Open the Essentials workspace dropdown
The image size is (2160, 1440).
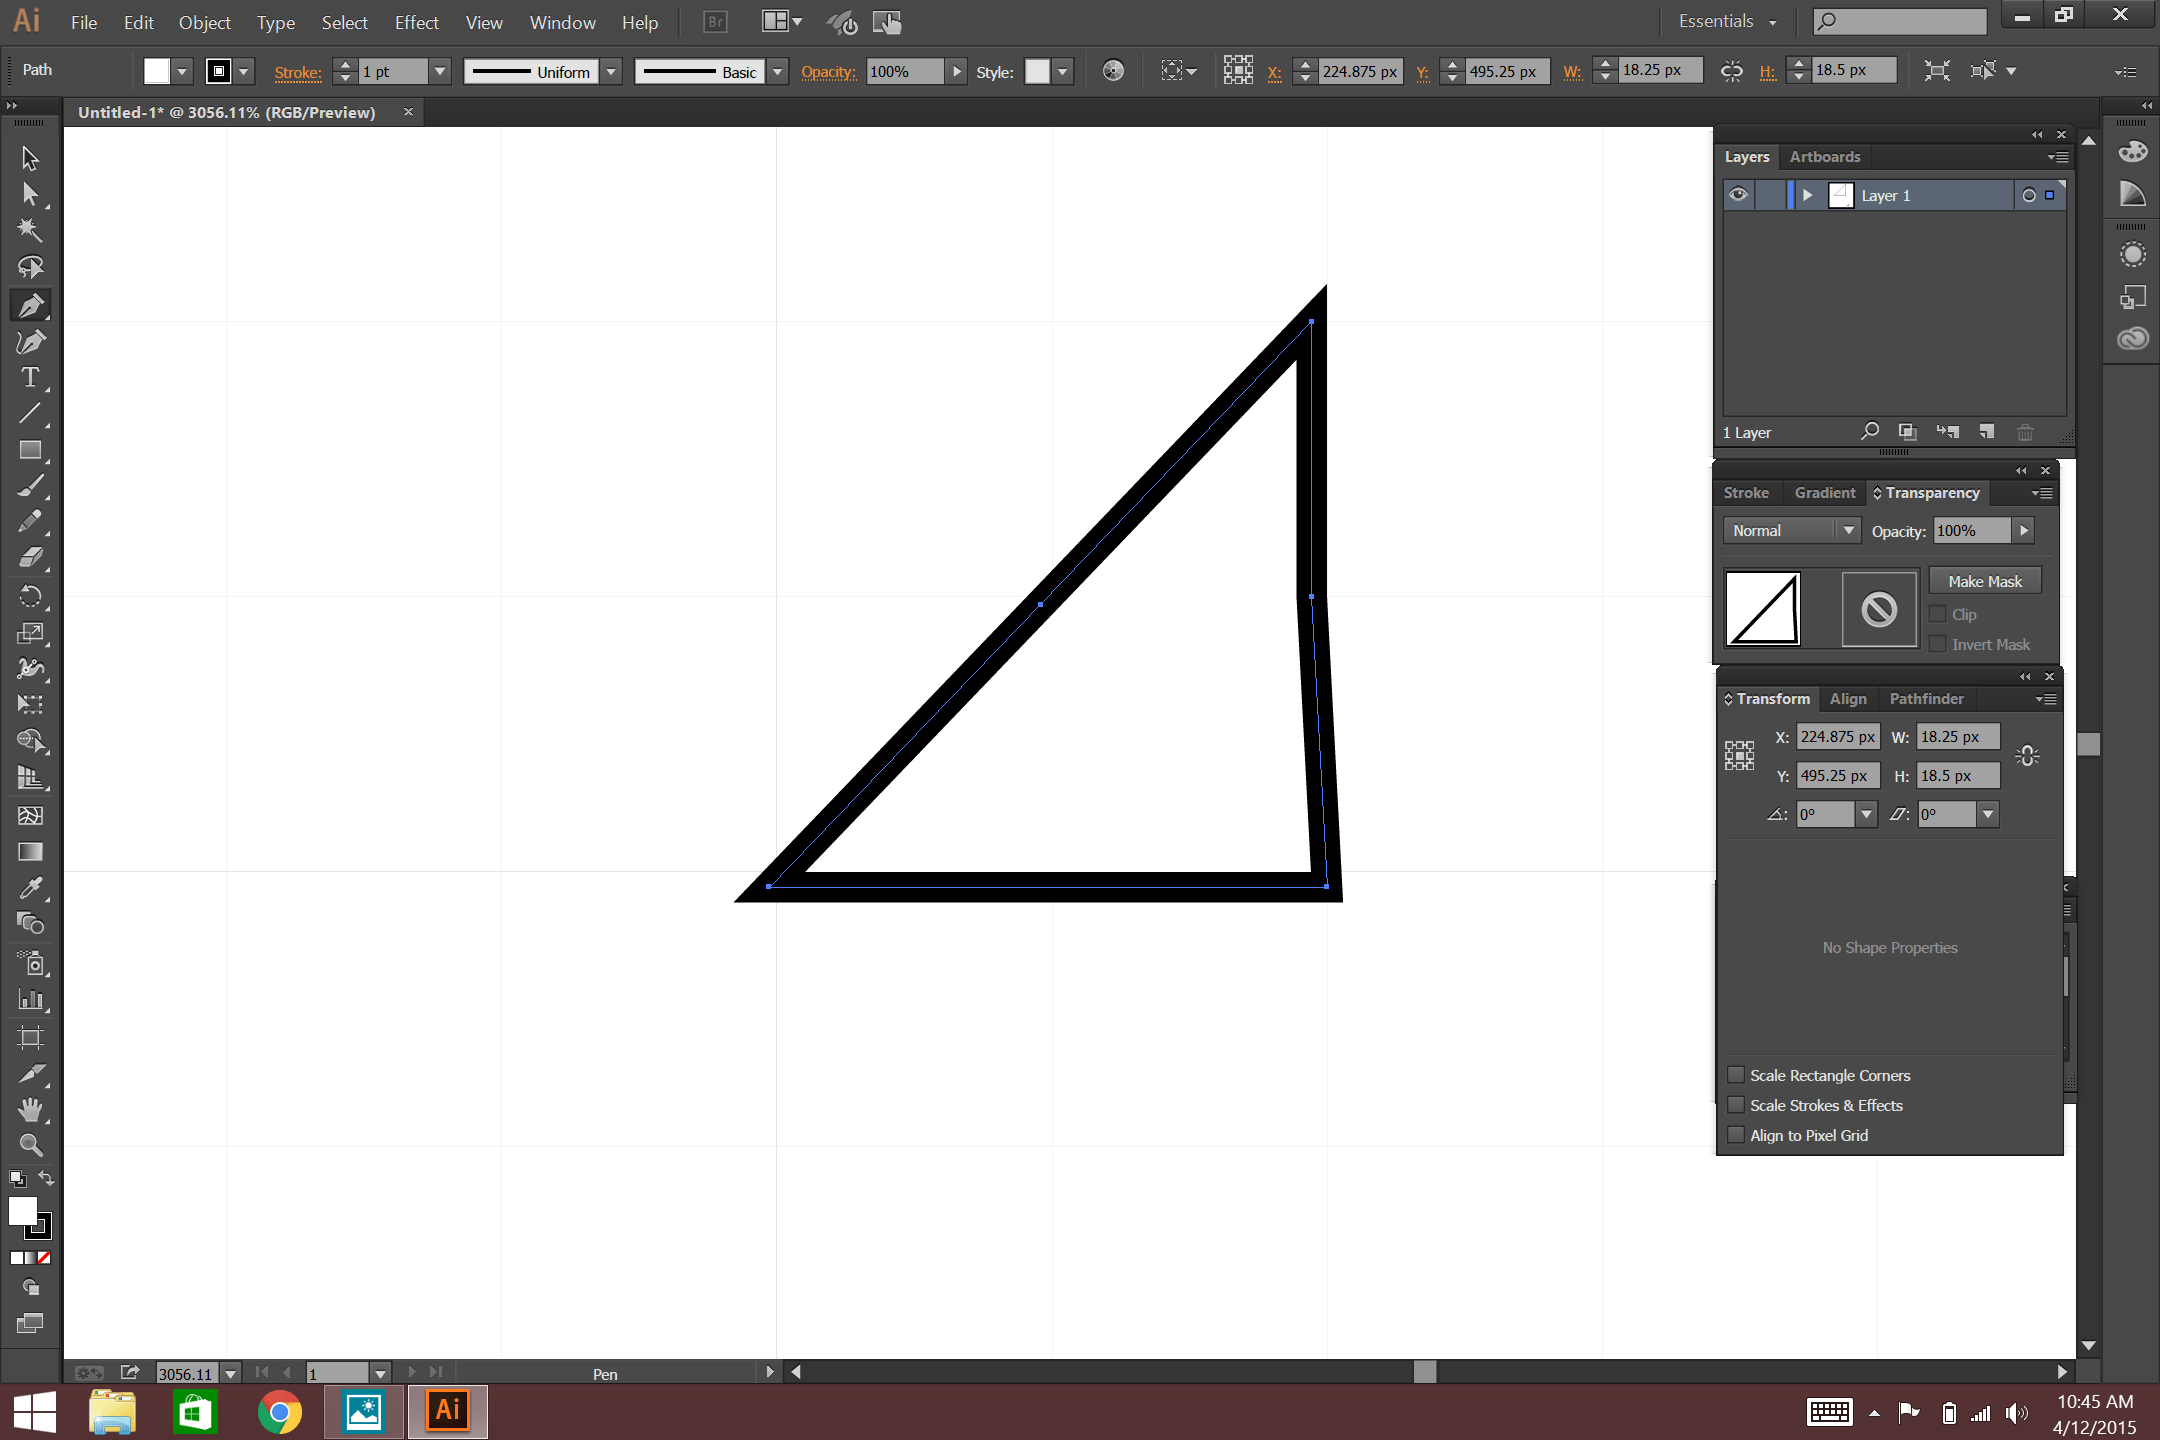[1727, 21]
